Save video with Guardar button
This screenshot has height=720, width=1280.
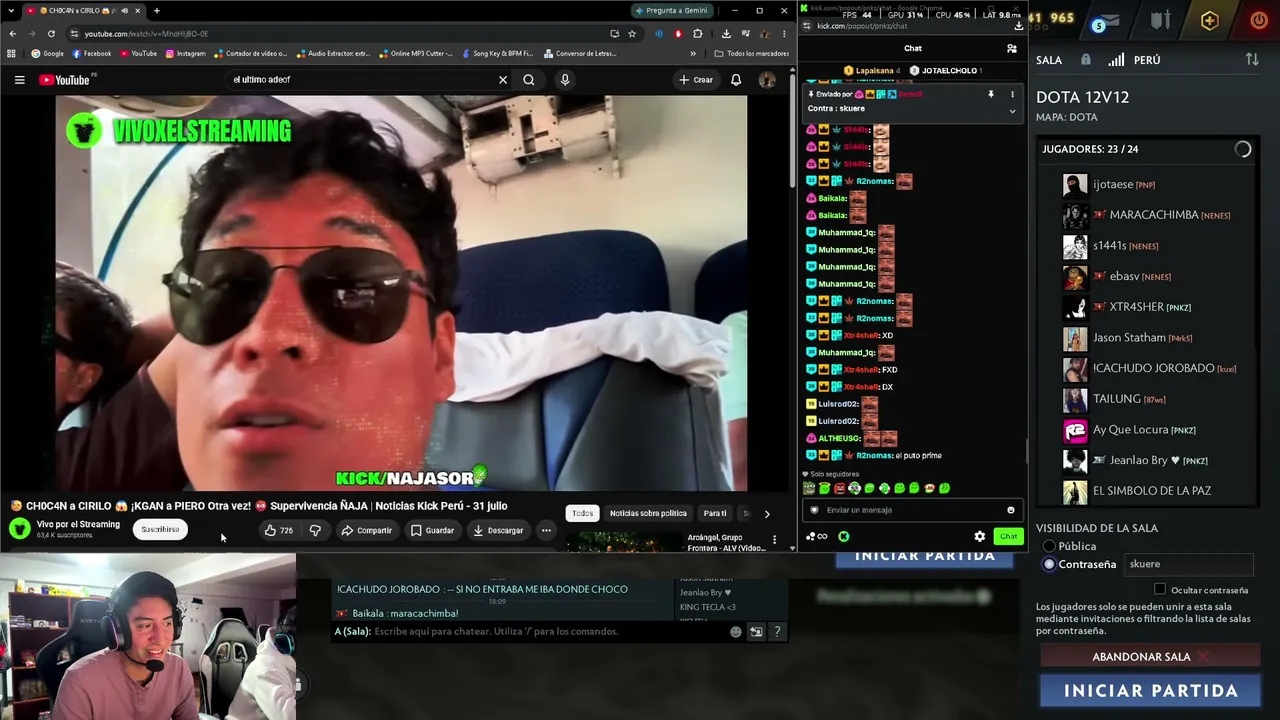(432, 530)
